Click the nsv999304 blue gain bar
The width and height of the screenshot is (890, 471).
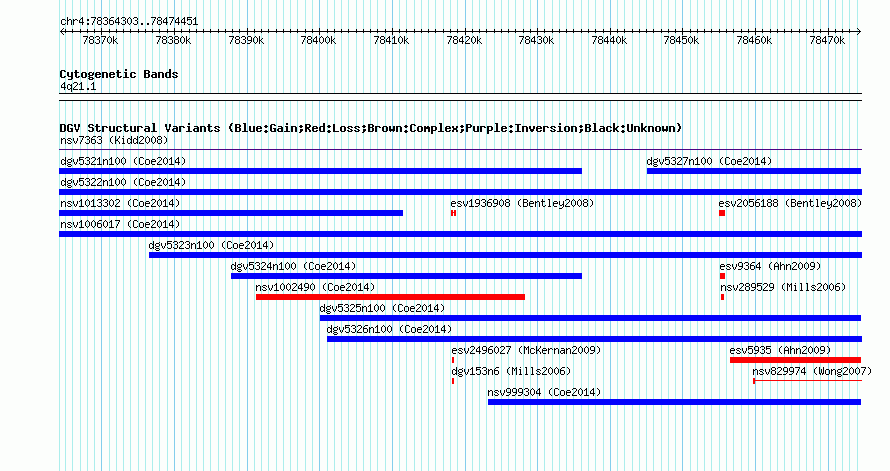(674, 402)
